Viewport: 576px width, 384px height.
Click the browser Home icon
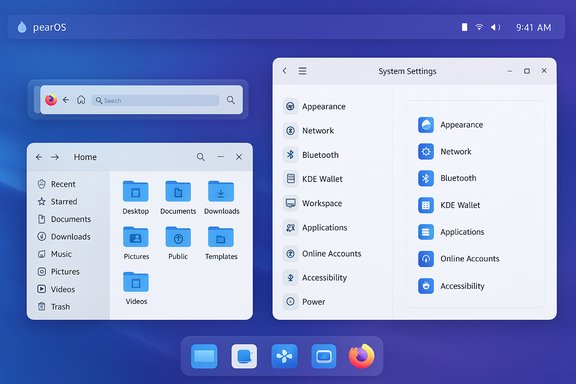81,100
